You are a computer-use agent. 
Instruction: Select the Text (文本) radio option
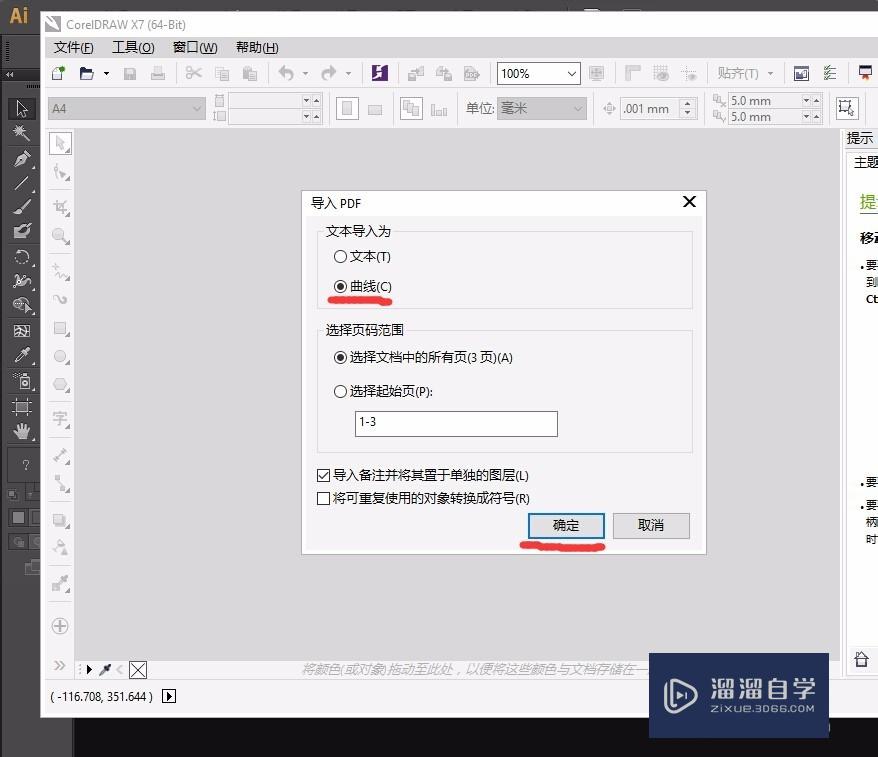(362, 256)
